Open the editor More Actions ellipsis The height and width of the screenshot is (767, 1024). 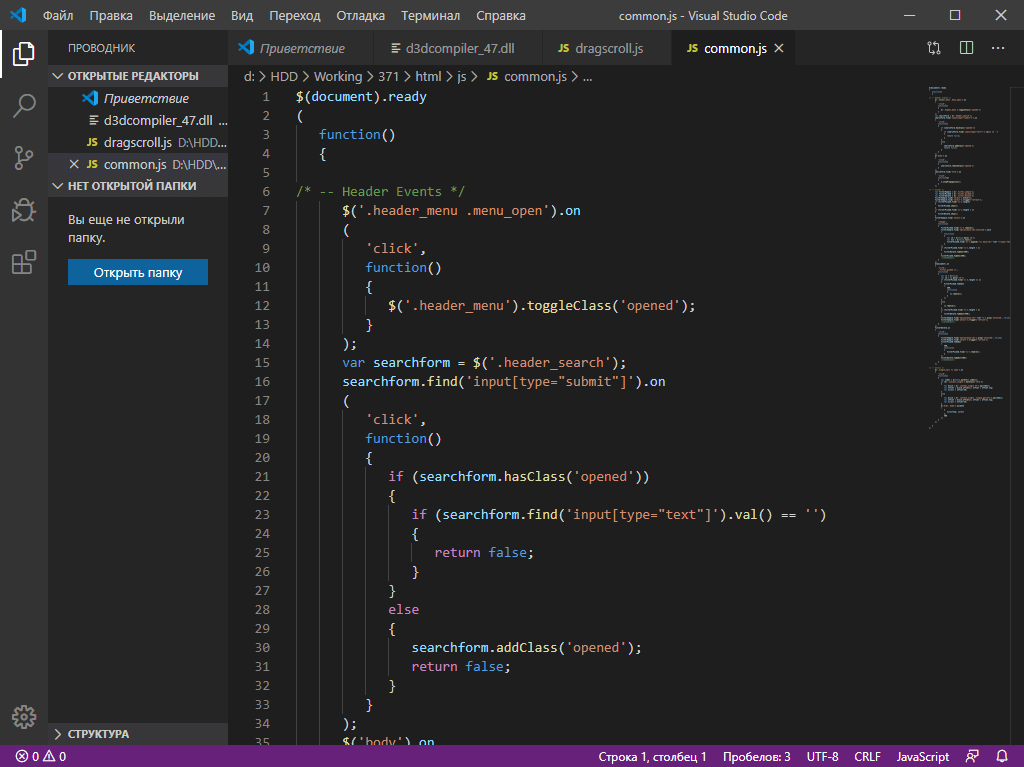coord(998,48)
